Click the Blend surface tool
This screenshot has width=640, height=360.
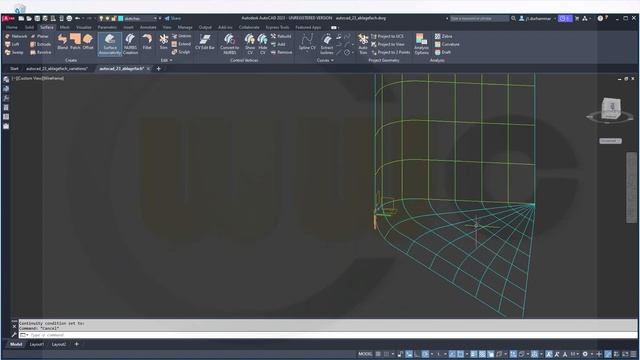[x=62, y=42]
